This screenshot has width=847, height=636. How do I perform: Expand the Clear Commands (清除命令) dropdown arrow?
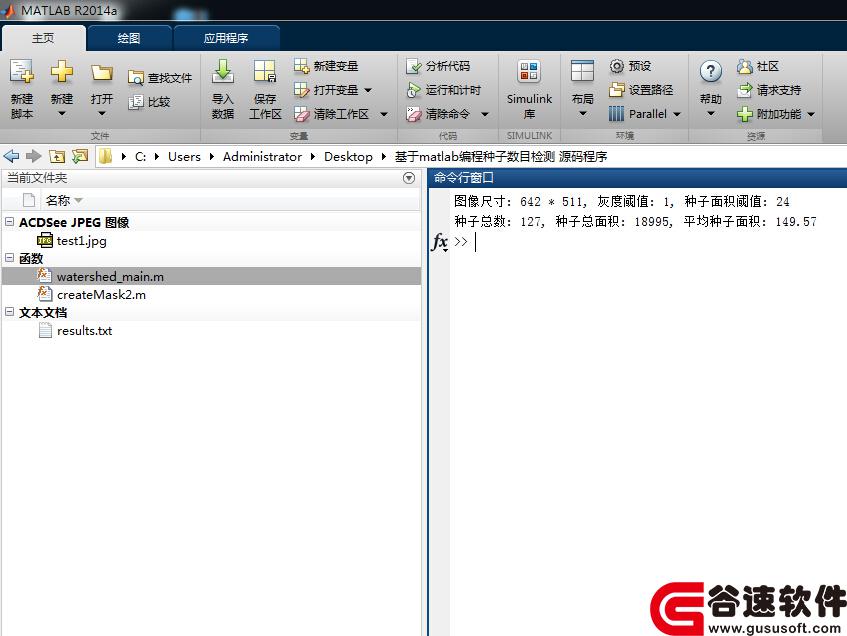pyautogui.click(x=485, y=114)
